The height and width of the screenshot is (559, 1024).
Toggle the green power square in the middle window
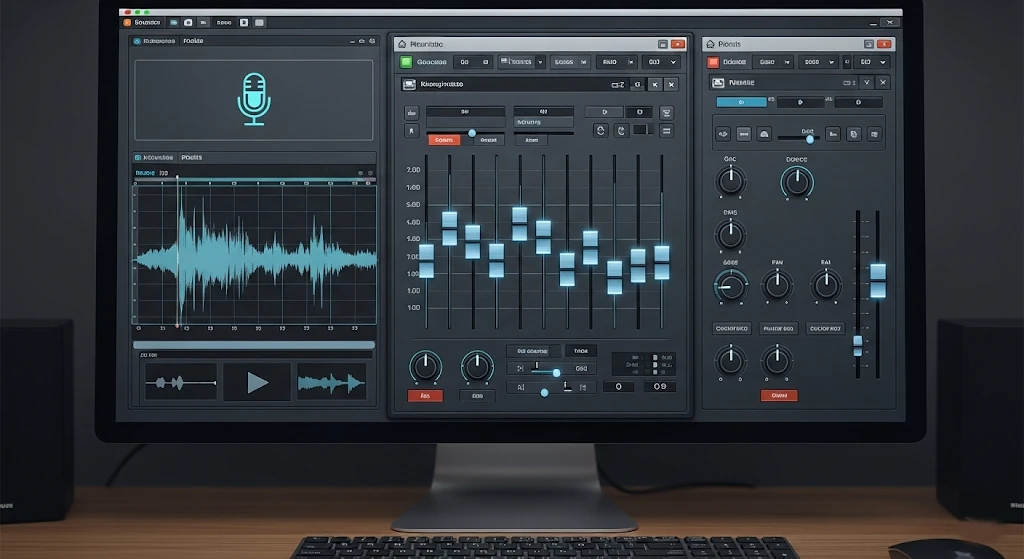406,62
